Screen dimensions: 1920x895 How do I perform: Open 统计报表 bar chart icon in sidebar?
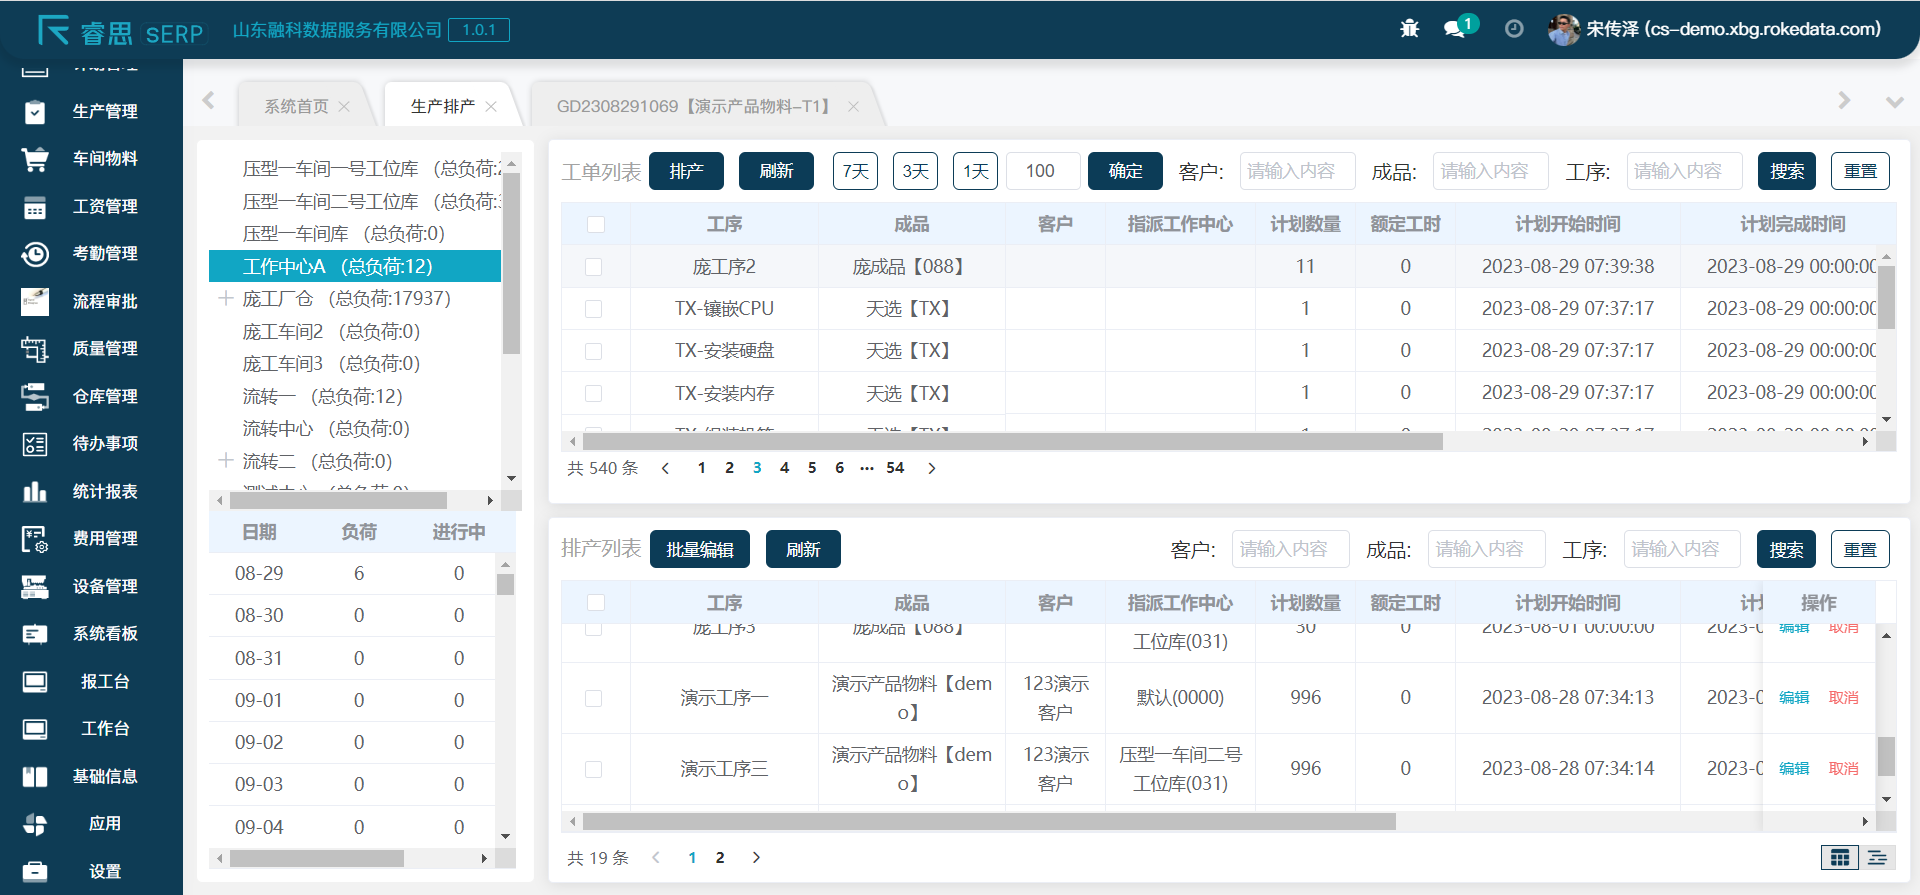pos(35,491)
